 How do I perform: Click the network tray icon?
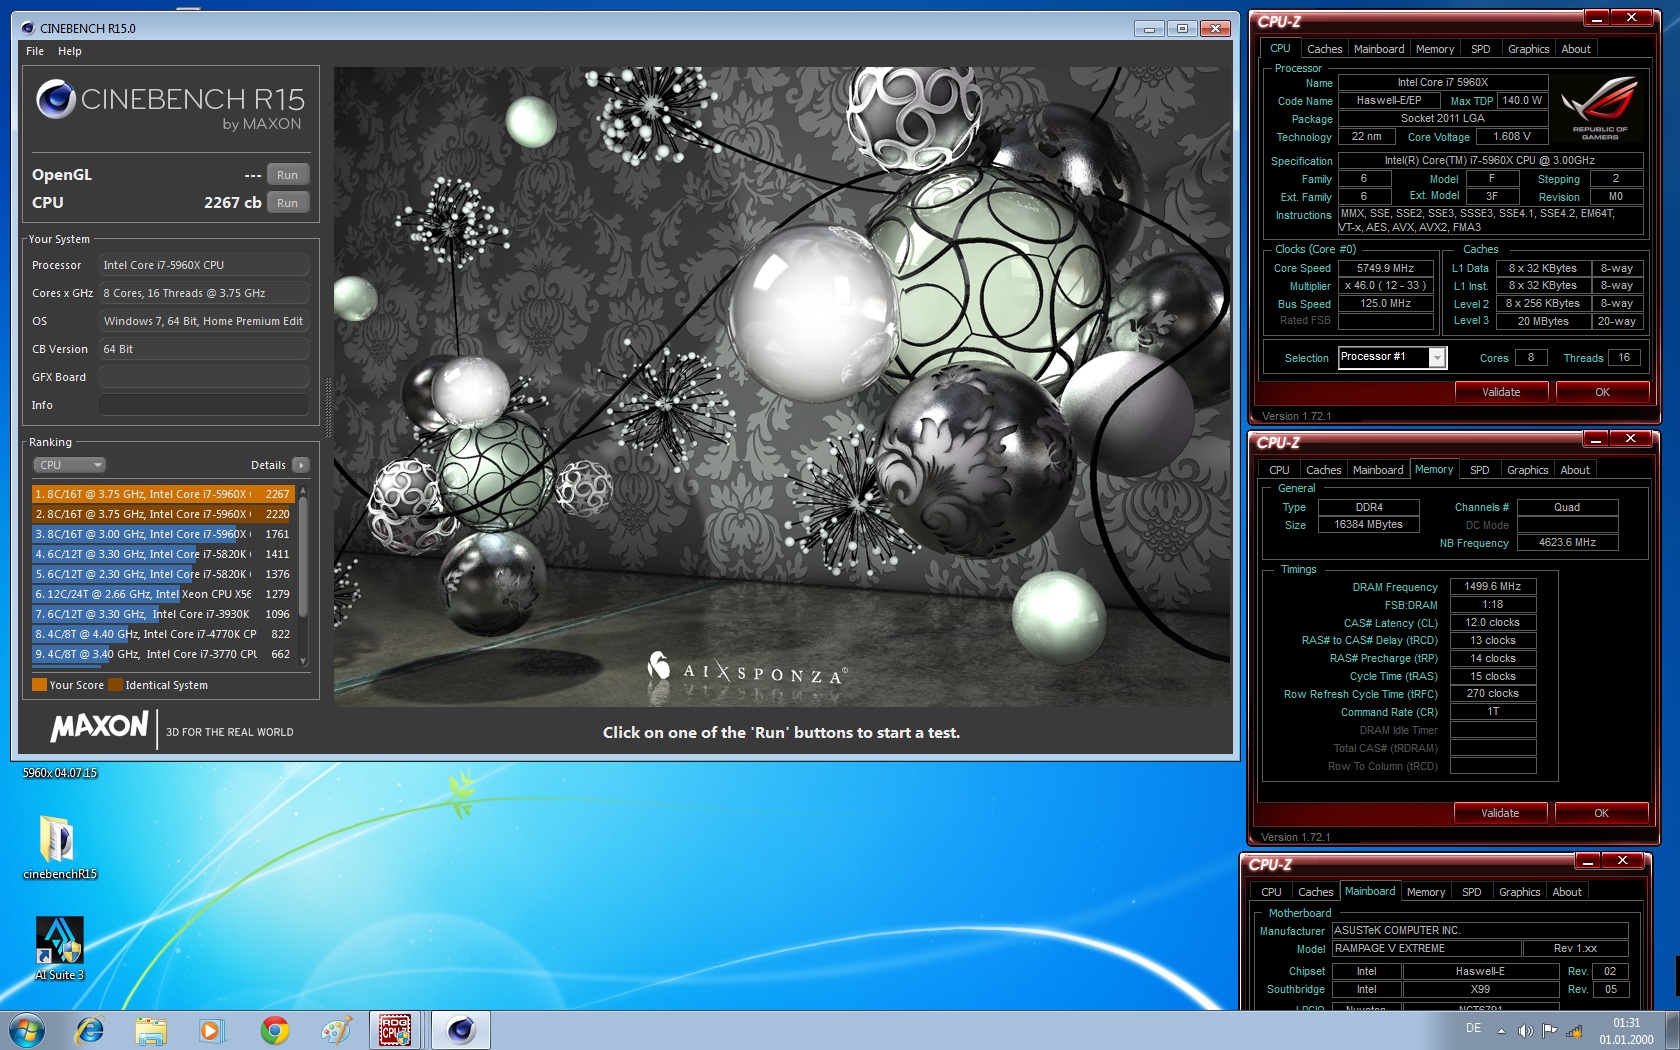(x=1574, y=1030)
